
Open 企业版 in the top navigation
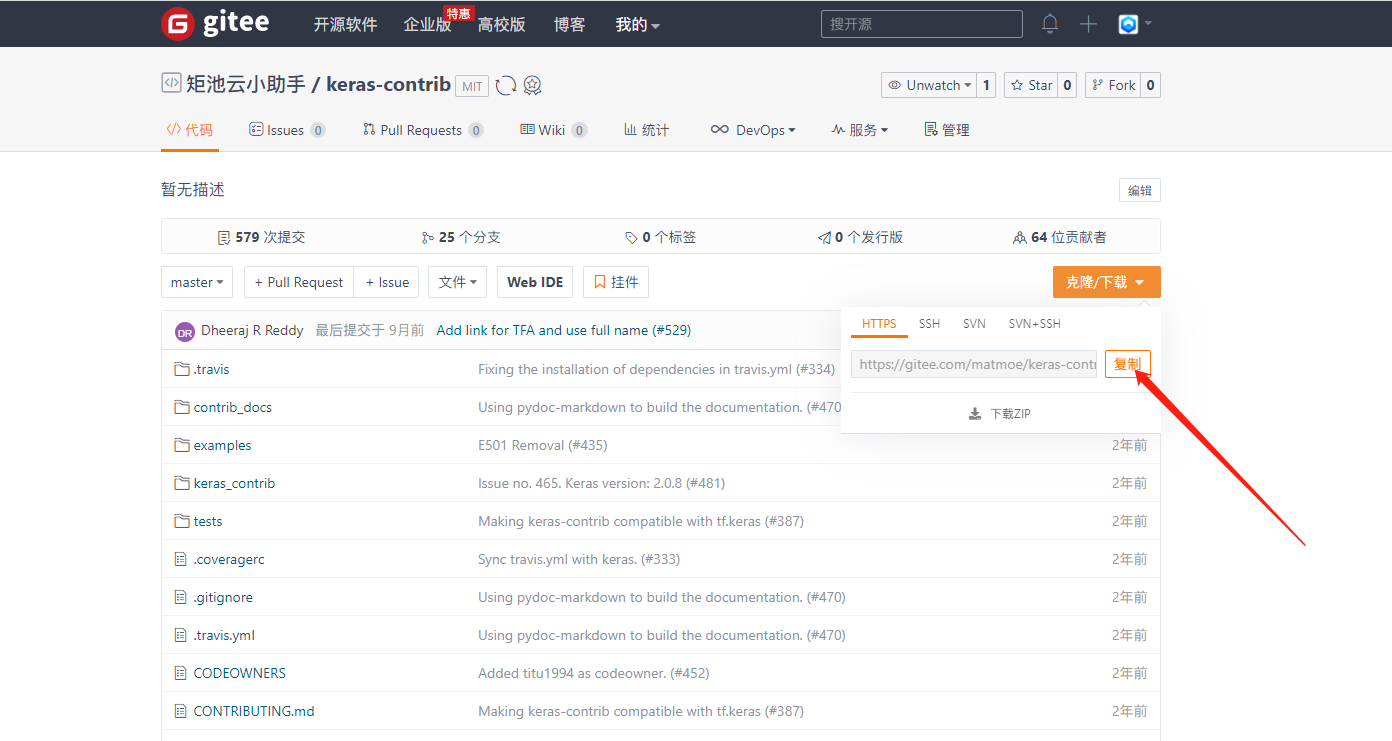[x=427, y=25]
